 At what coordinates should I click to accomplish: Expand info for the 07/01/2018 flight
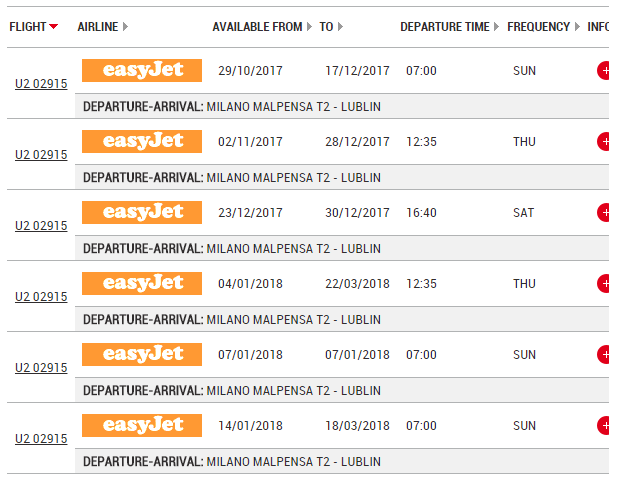[604, 355]
